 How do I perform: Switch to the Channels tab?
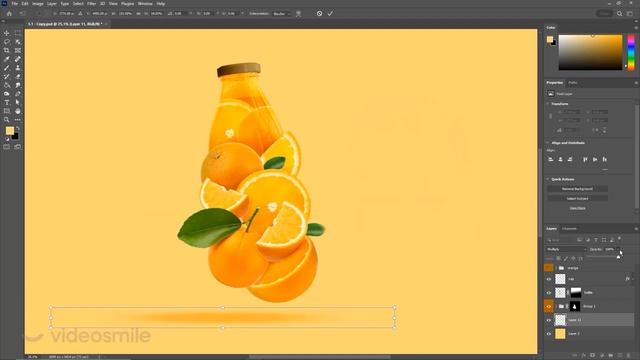(569, 229)
